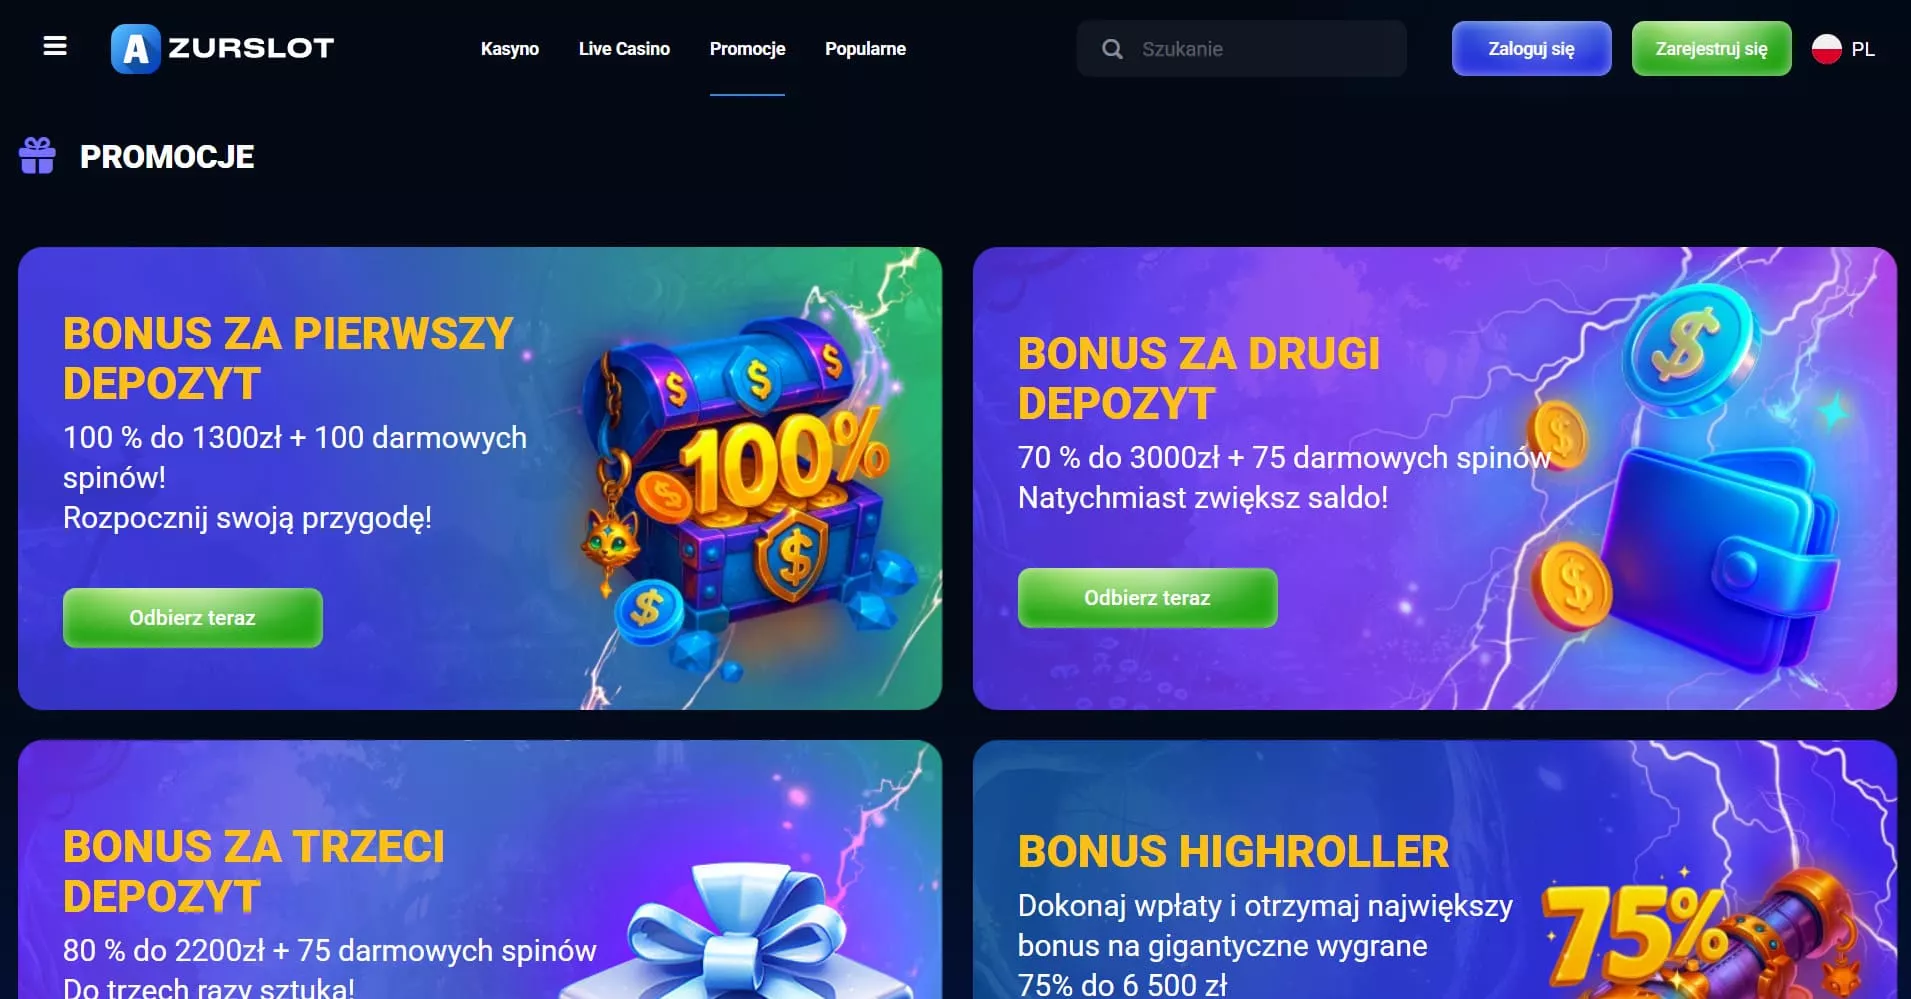Click the 75% Highroller graphic
Image resolution: width=1911 pixels, height=999 pixels.
click(x=1700, y=935)
